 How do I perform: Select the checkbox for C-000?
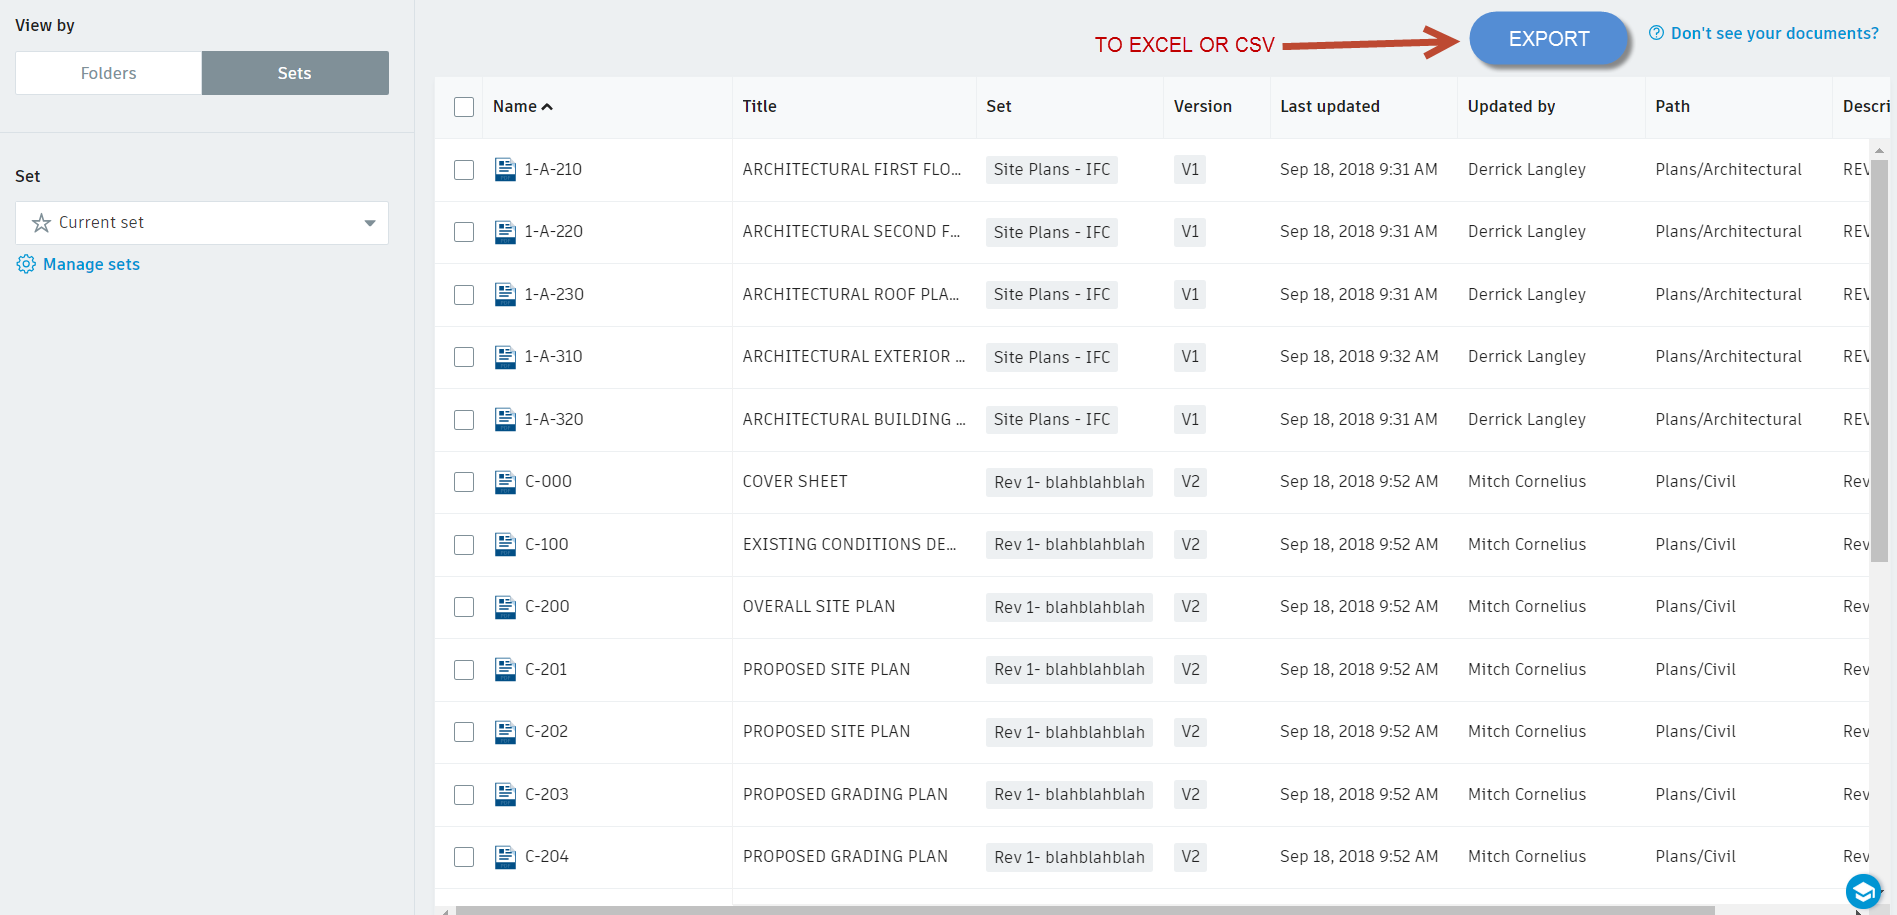464,482
